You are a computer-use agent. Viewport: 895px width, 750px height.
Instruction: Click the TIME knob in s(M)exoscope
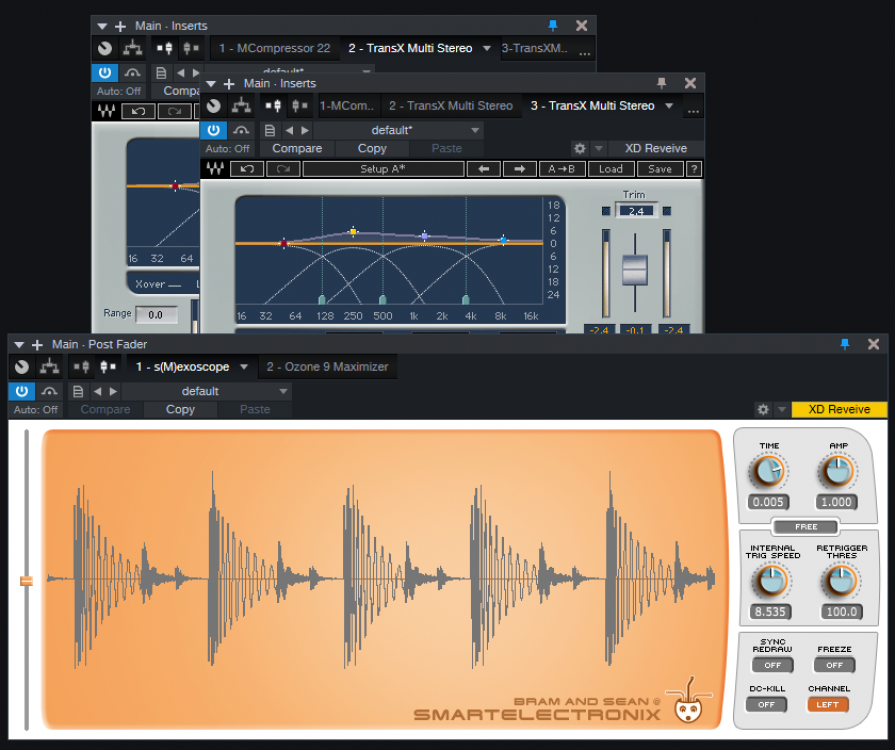(768, 472)
